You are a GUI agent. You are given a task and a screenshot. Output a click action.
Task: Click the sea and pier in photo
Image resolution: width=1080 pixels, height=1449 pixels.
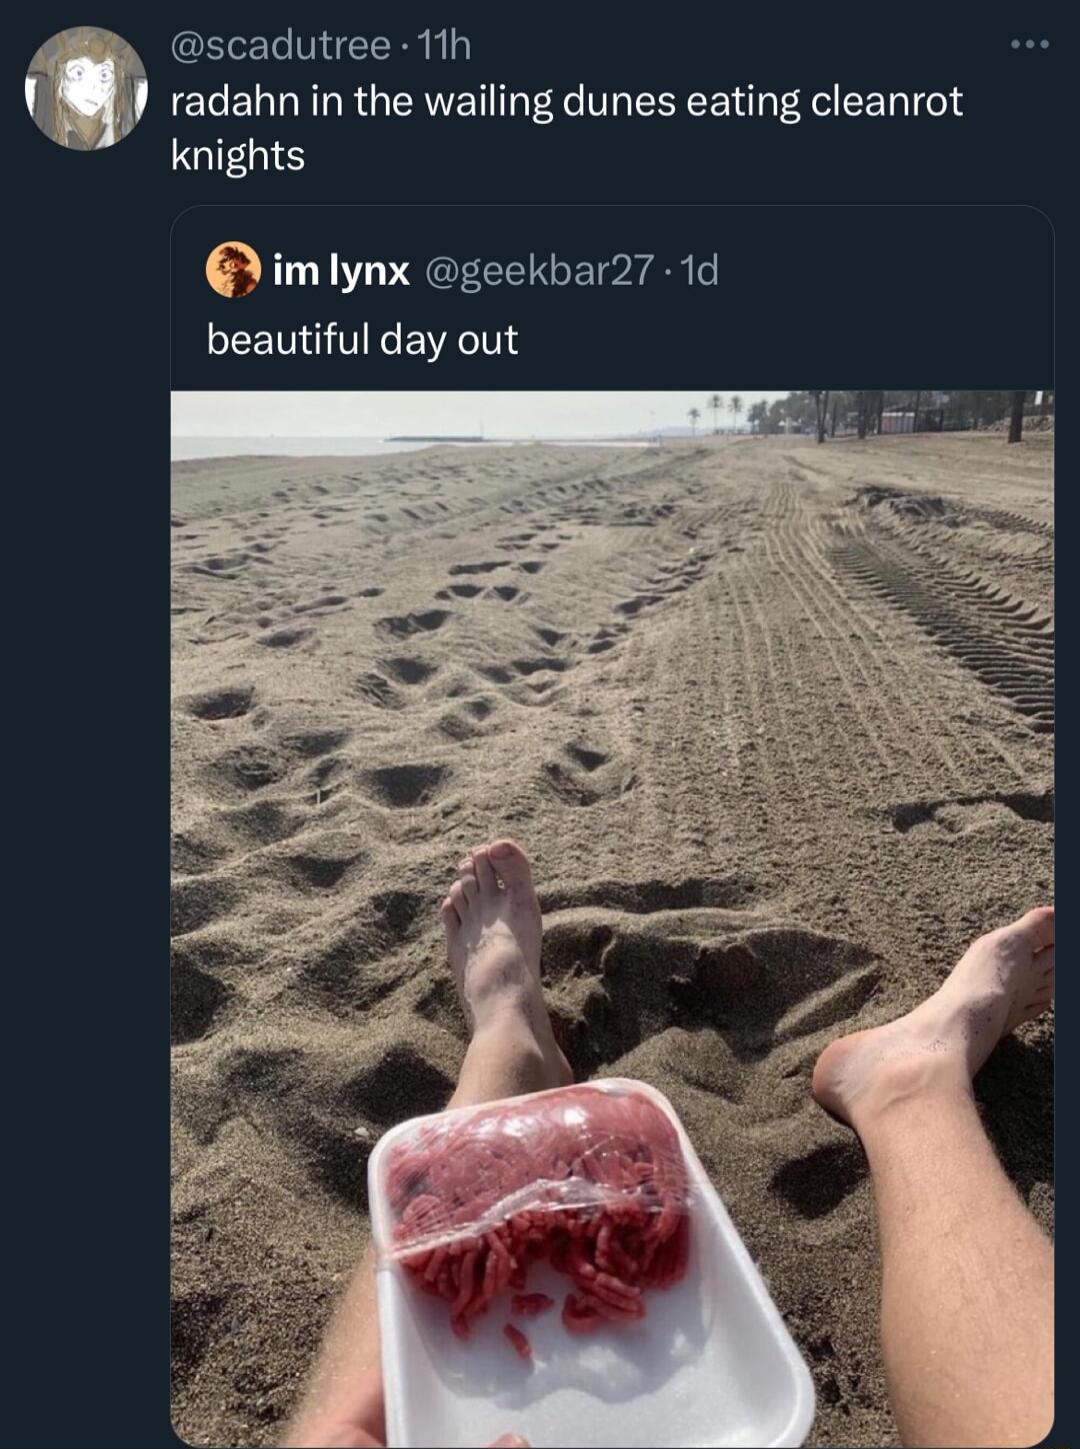(x=400, y=442)
